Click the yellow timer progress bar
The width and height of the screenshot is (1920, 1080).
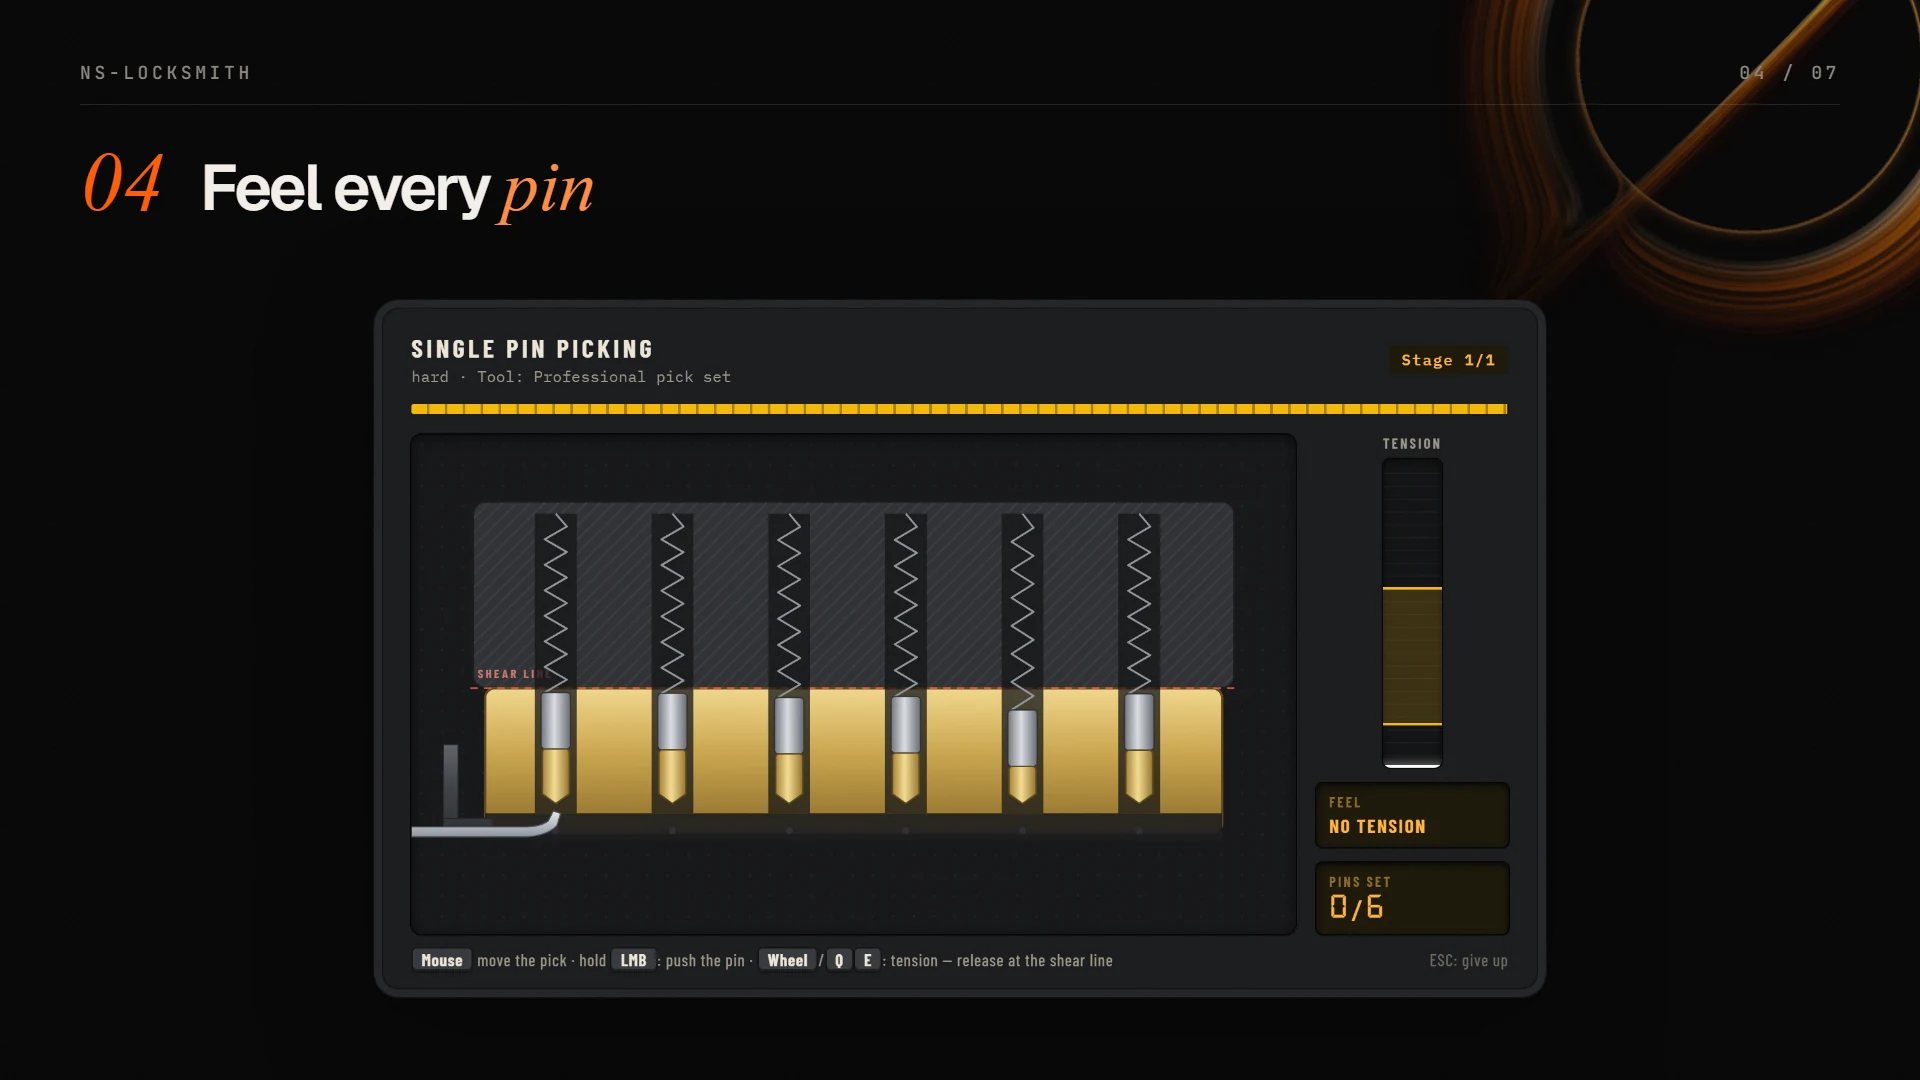(x=959, y=409)
